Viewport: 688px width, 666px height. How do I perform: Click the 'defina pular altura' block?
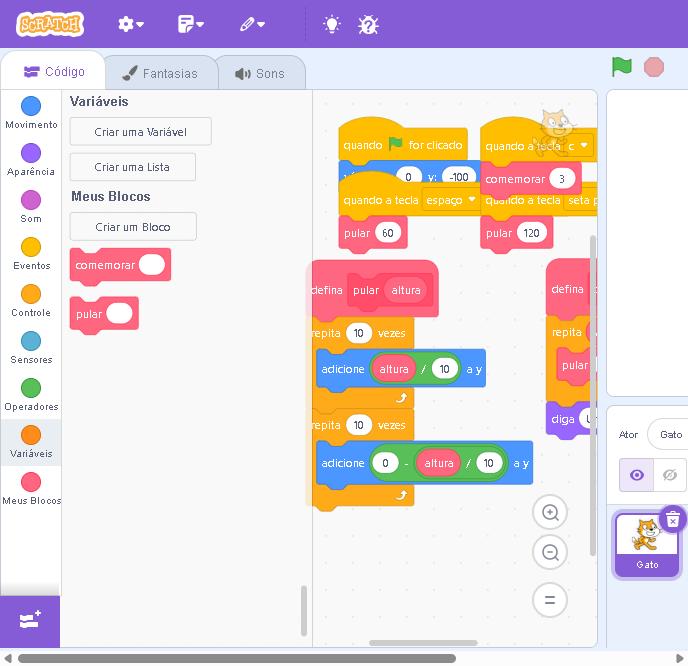328,290
